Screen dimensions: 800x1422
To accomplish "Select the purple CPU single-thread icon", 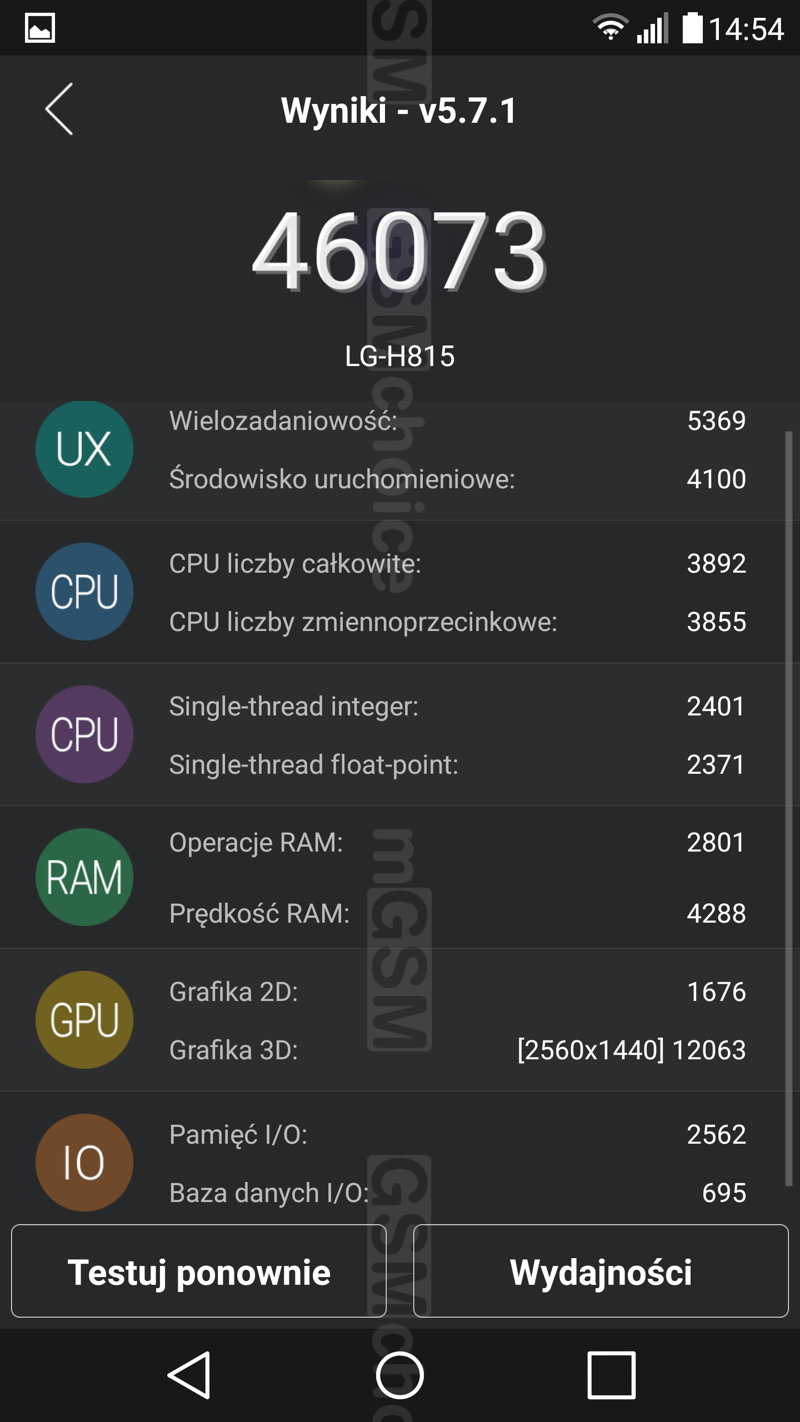I will click(x=84, y=735).
